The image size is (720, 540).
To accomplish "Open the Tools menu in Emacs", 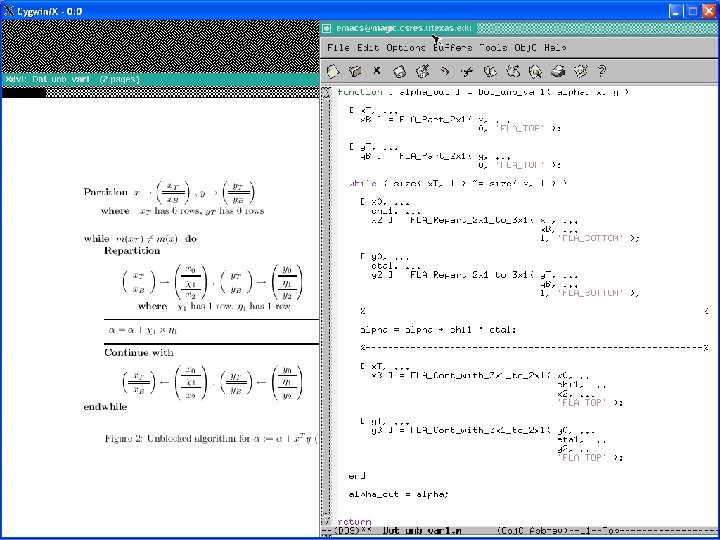I will tap(493, 48).
